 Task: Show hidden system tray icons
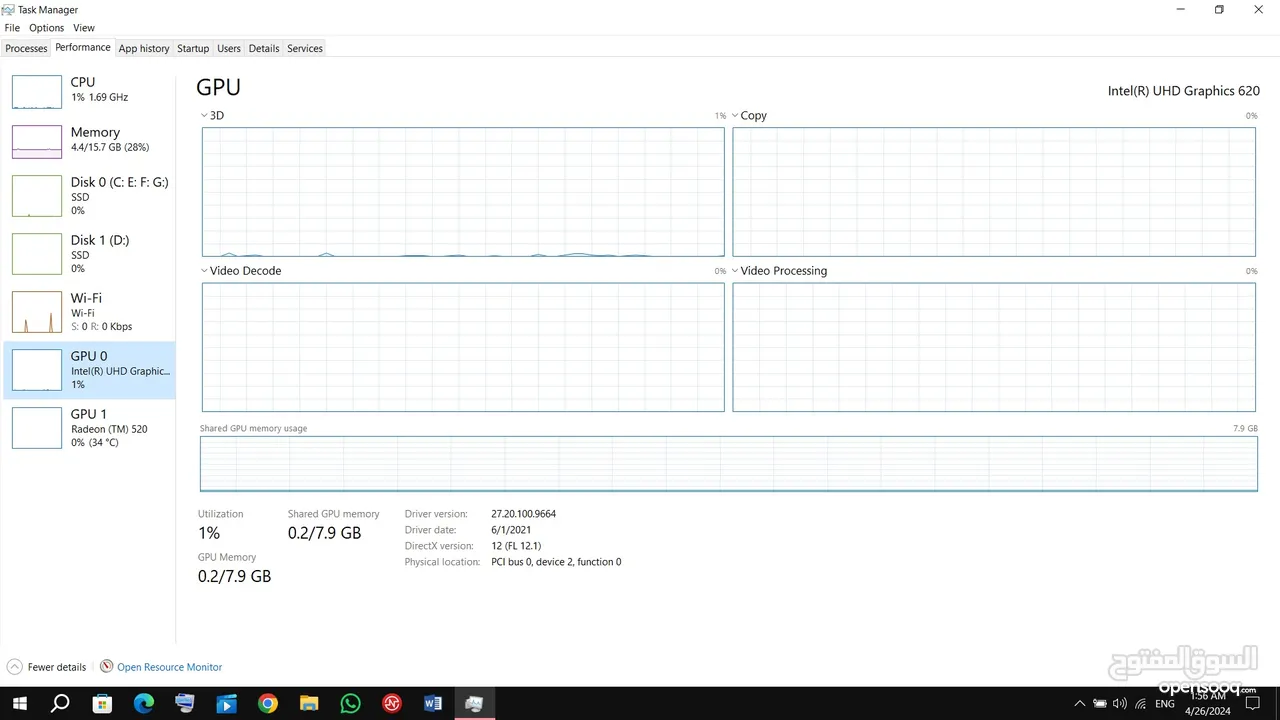point(1079,704)
